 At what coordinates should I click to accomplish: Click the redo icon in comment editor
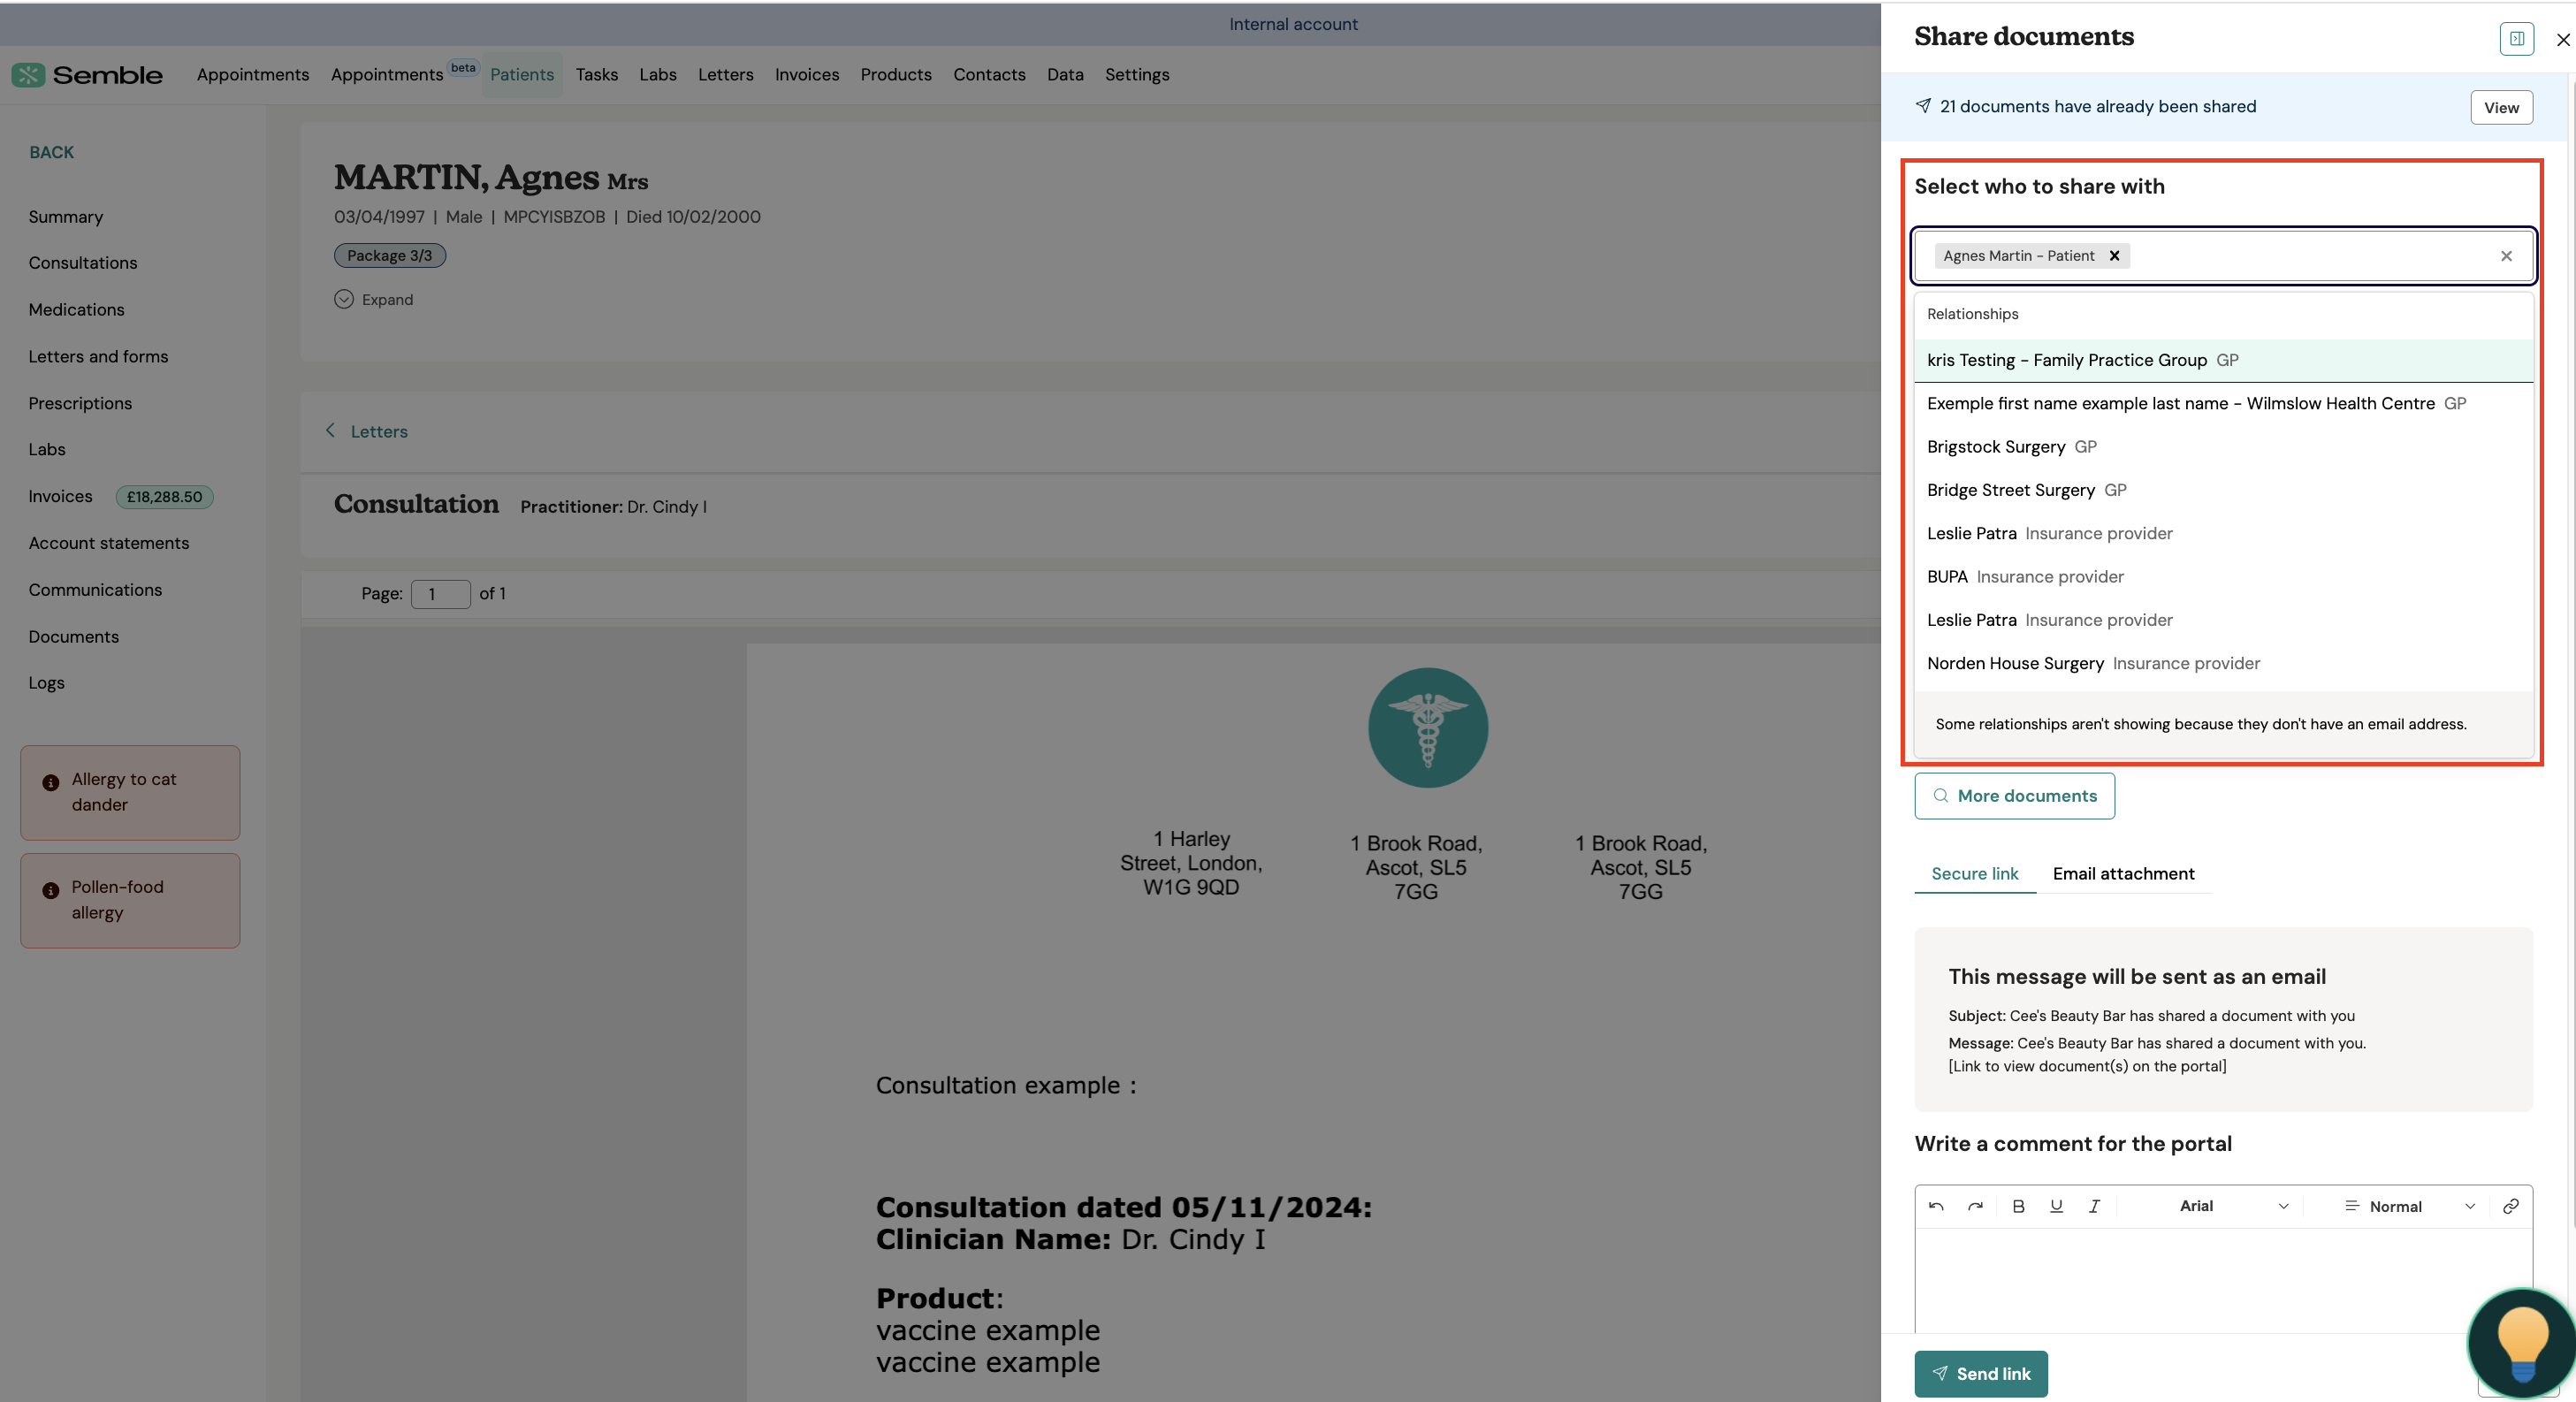[x=1975, y=1206]
